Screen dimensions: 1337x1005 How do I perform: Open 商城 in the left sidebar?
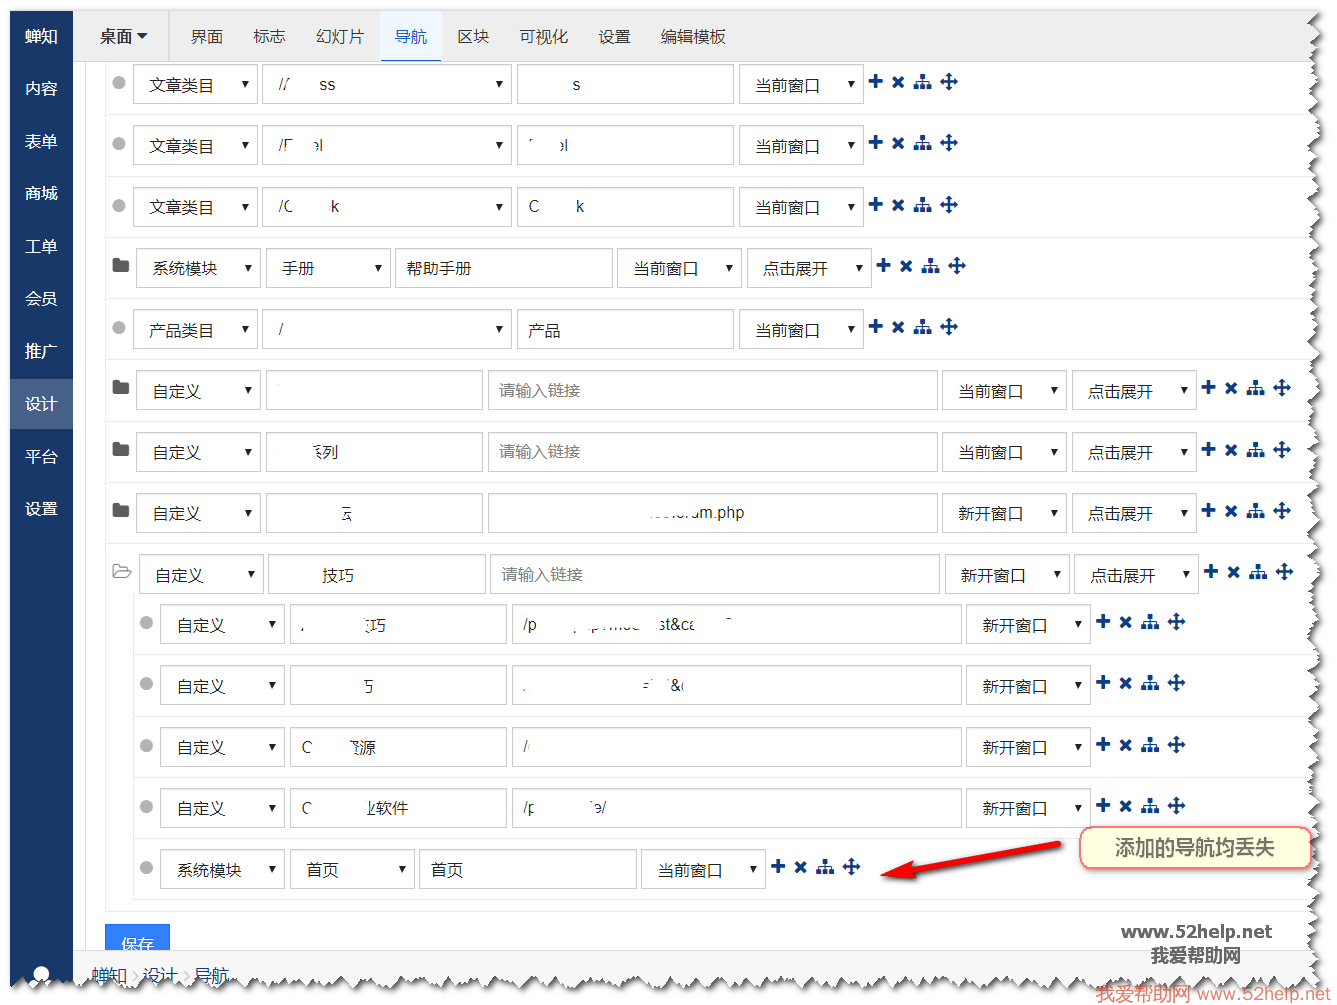pyautogui.click(x=41, y=194)
